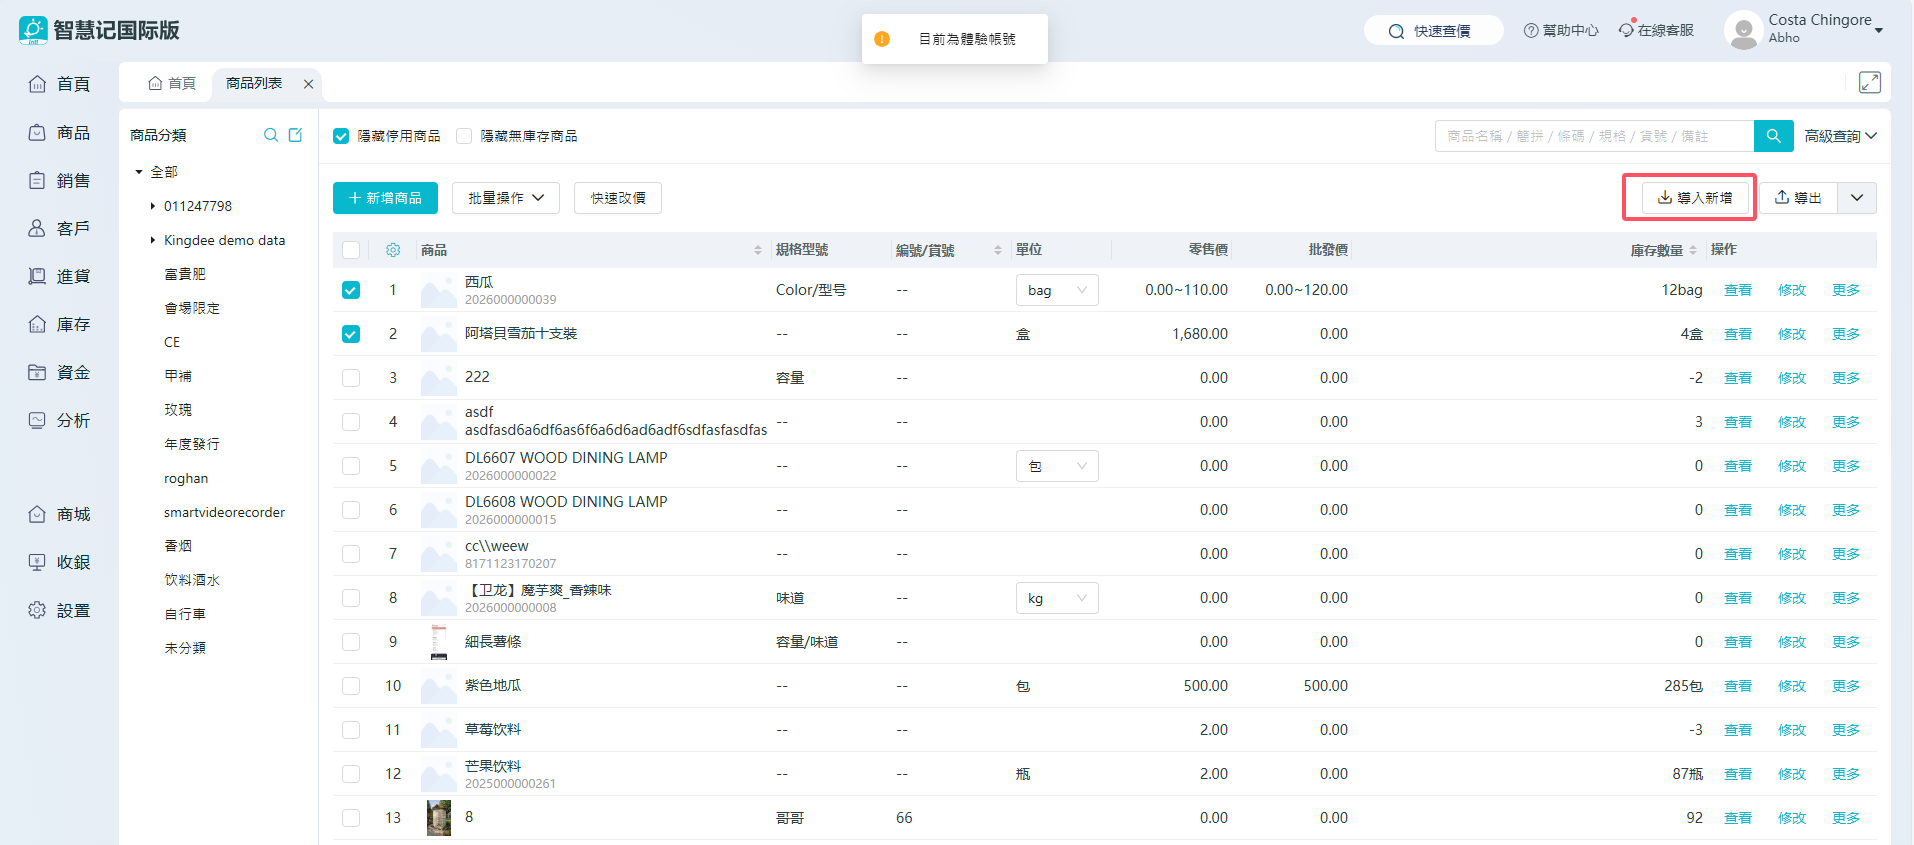This screenshot has height=845, width=1914.
Task: Focus the product name search input field
Action: point(1593,136)
